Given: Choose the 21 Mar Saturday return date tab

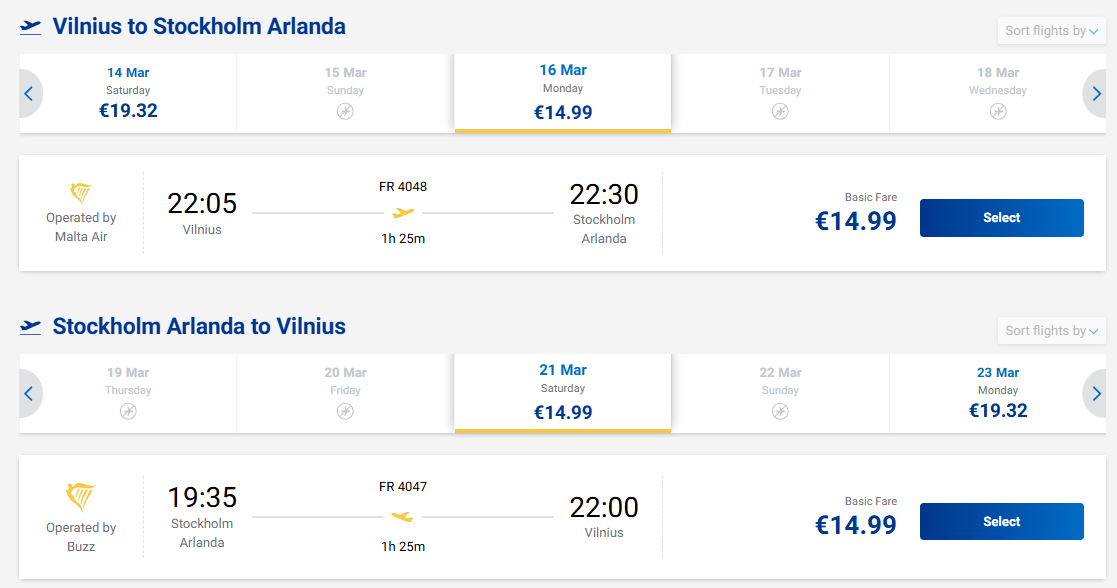Looking at the screenshot, I should click(563, 393).
